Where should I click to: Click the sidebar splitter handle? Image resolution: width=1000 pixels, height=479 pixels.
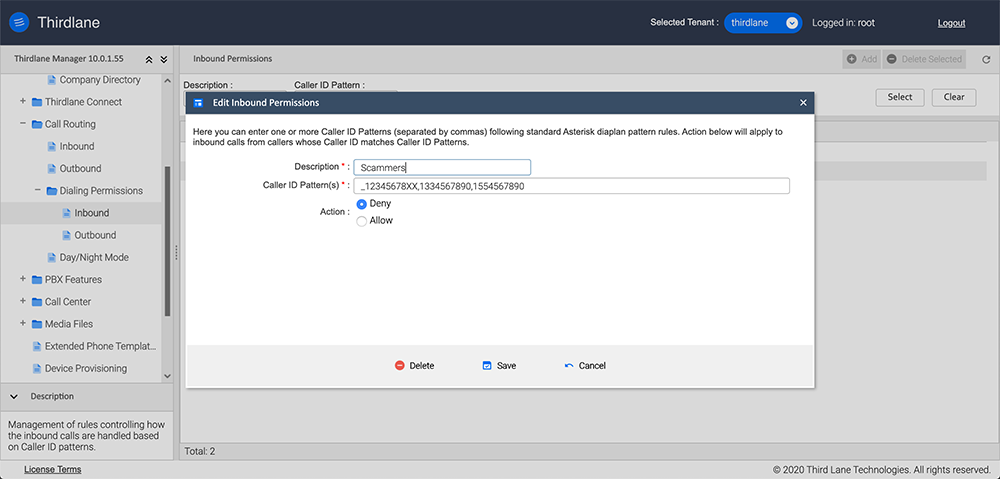pos(177,253)
